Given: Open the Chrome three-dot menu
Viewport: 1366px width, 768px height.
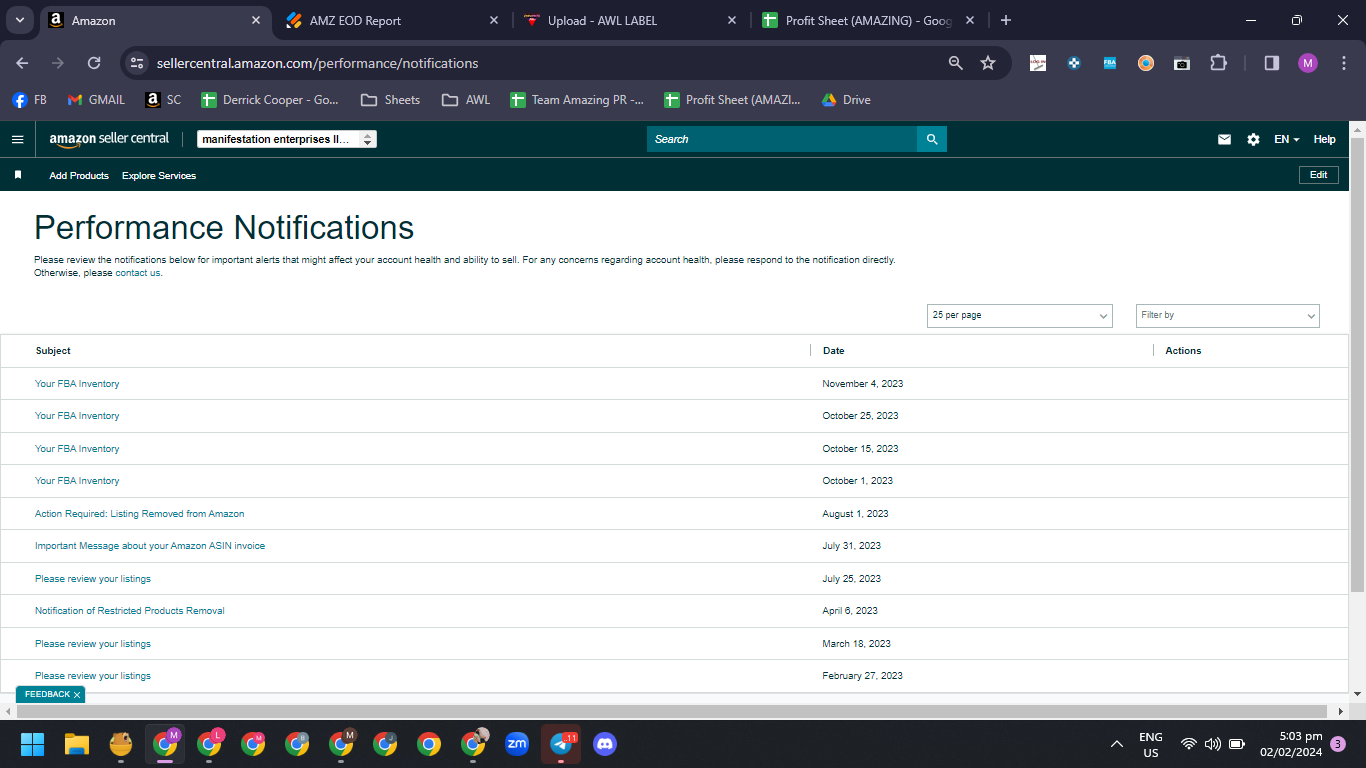Looking at the screenshot, I should coord(1343,63).
